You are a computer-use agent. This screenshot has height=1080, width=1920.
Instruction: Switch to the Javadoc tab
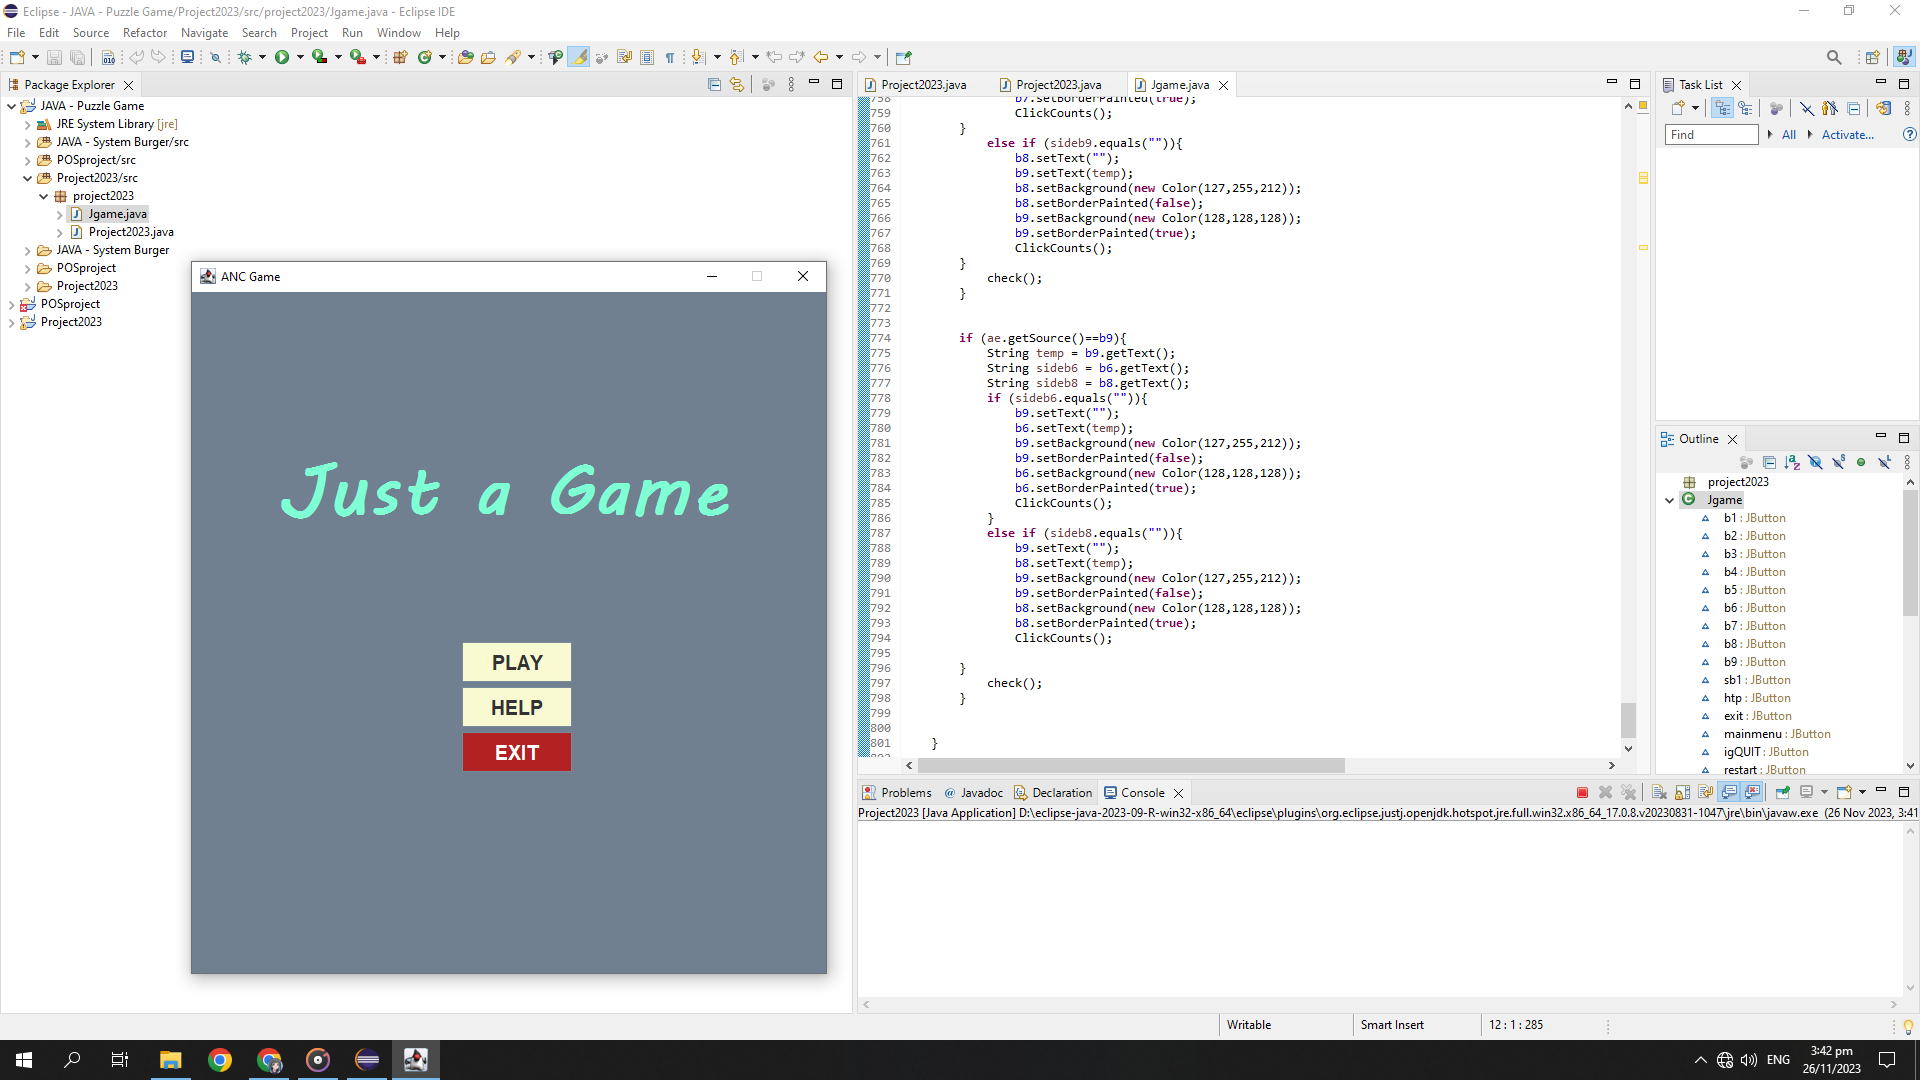(973, 793)
